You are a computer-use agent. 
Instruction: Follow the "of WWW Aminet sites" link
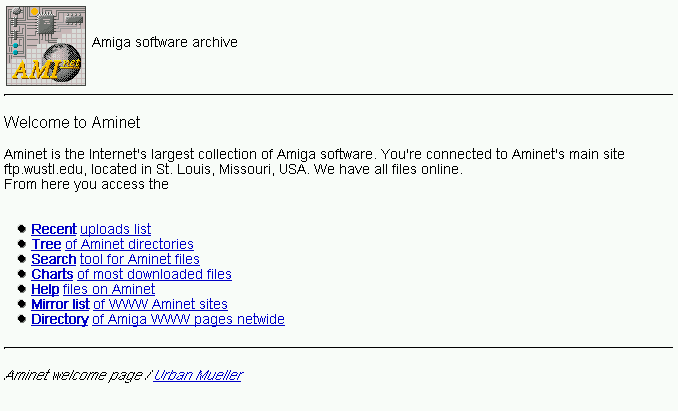[x=160, y=304]
